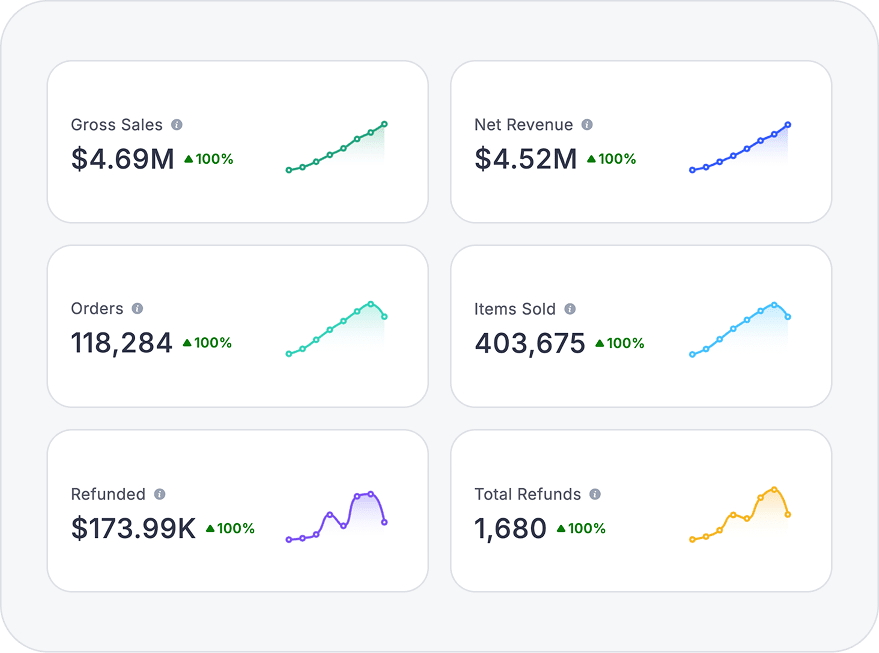The image size is (879, 653).
Task: Click the $173.99K Refunded amount
Action: click(134, 528)
